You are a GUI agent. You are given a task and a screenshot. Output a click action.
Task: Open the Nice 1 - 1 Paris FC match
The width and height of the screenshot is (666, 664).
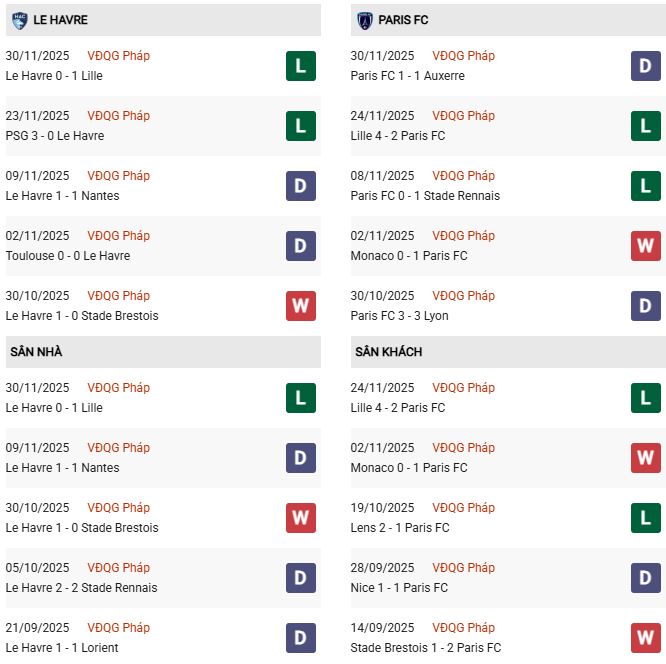400,588
